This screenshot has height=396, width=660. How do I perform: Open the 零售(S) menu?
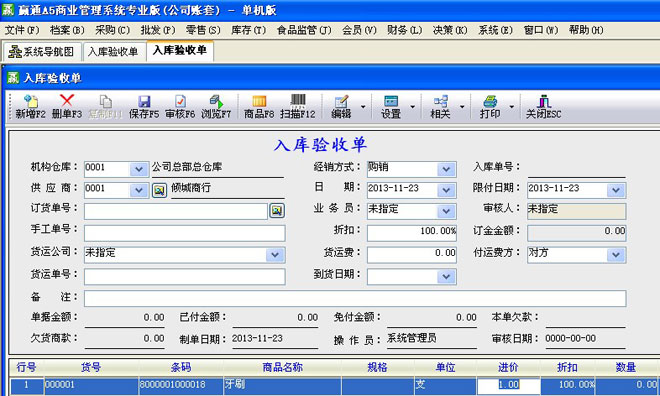click(203, 30)
